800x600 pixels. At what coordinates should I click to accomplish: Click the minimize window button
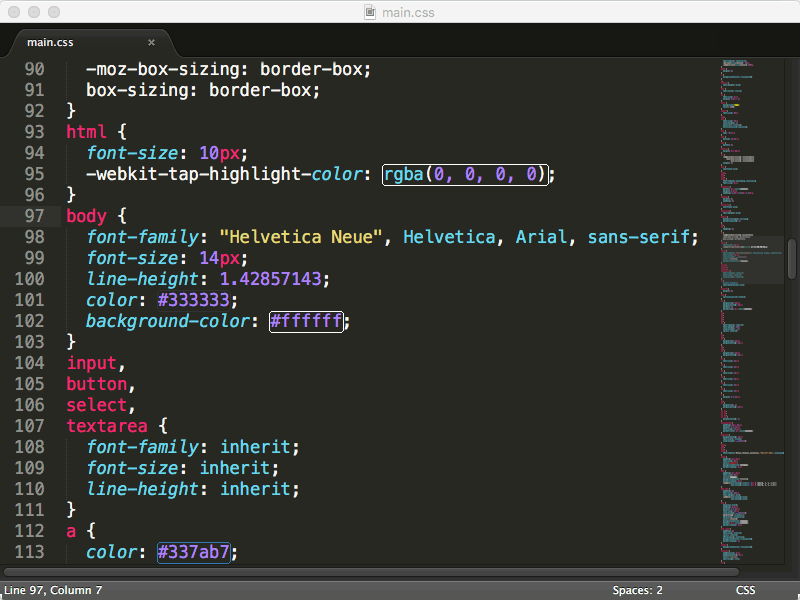[34, 12]
